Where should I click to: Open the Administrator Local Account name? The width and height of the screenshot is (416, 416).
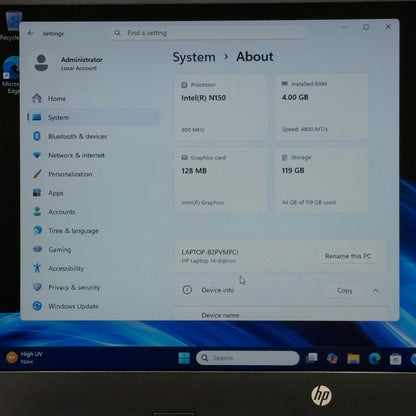tap(82, 63)
